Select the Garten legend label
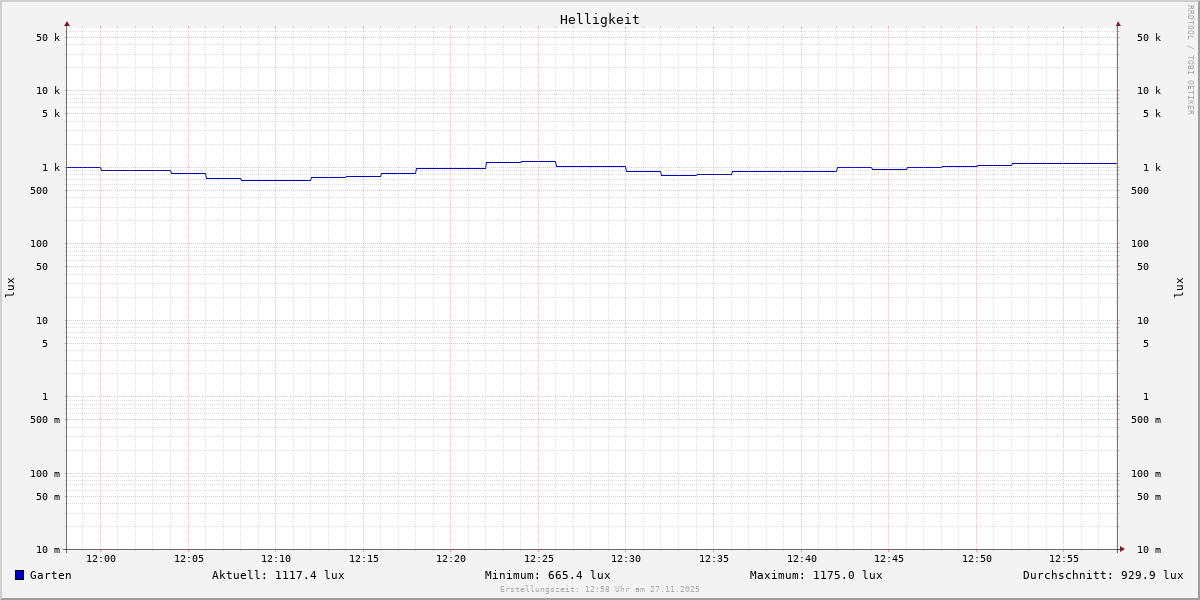Viewport: 1200px width, 600px height. 50,575
